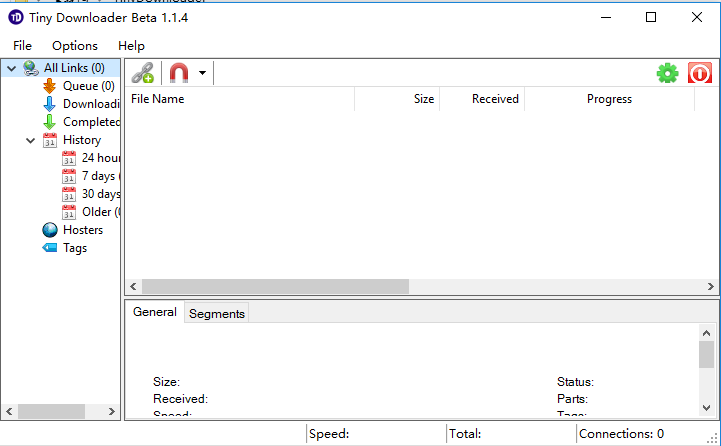Screen dimensions: 721x446
Task: Collapse the All Links tree node
Action: tap(11, 68)
